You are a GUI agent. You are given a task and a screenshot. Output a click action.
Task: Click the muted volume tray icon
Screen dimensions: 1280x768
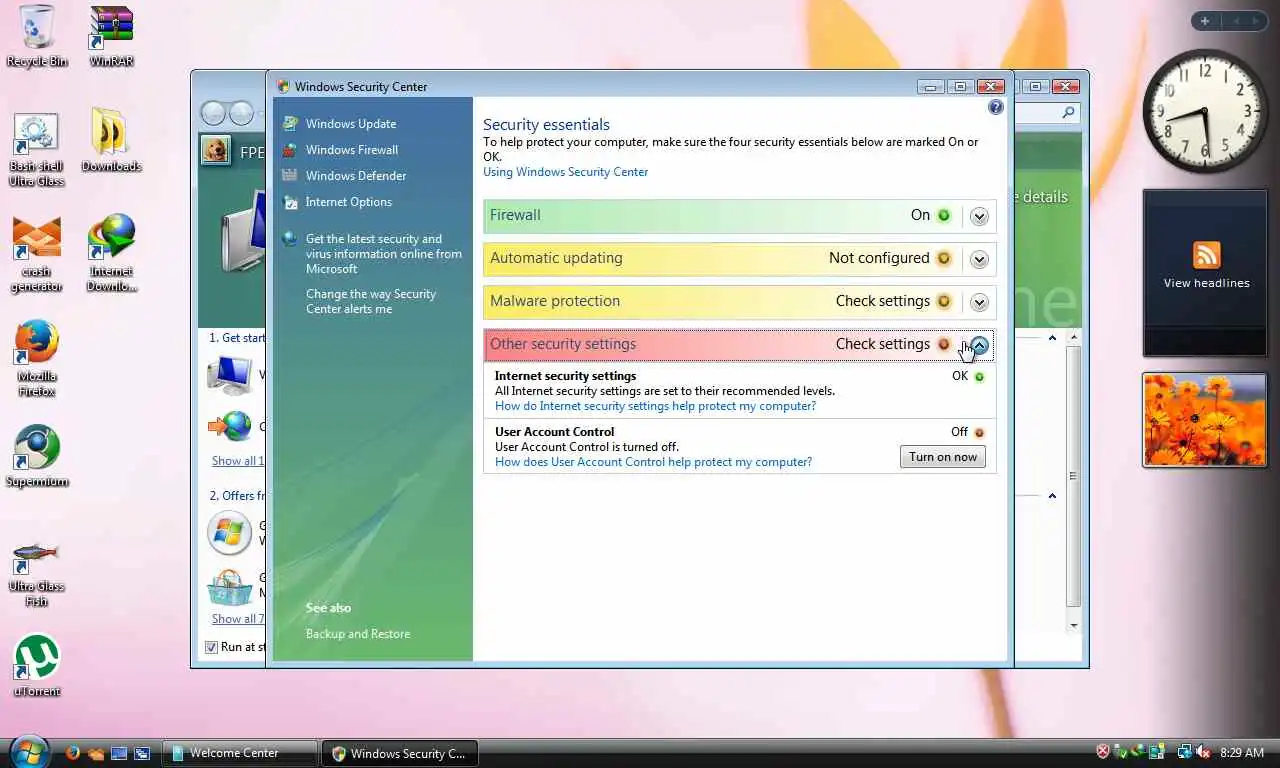tap(1202, 752)
